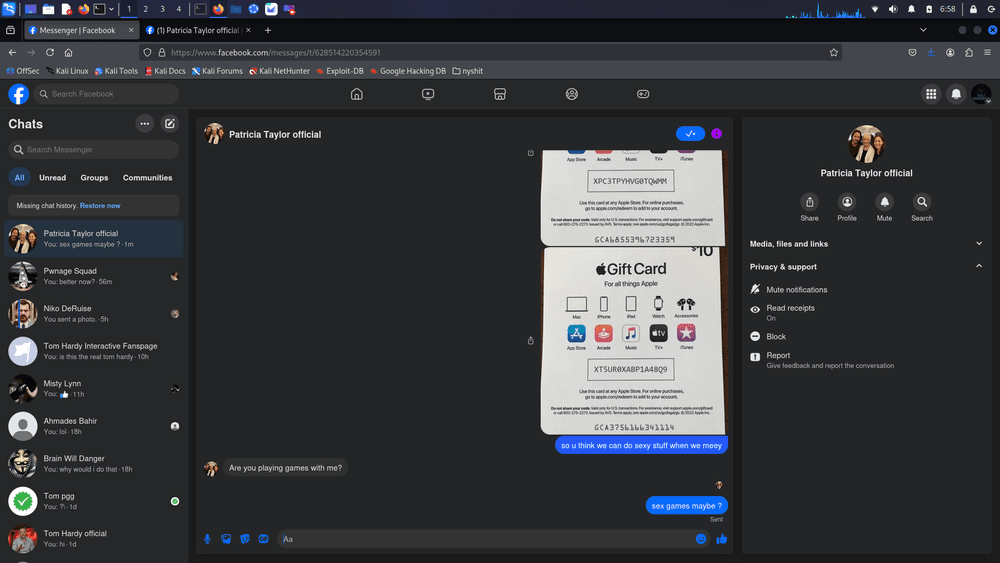Image resolution: width=1000 pixels, height=563 pixels.
Task: Send a thumbs-up like
Action: point(722,539)
